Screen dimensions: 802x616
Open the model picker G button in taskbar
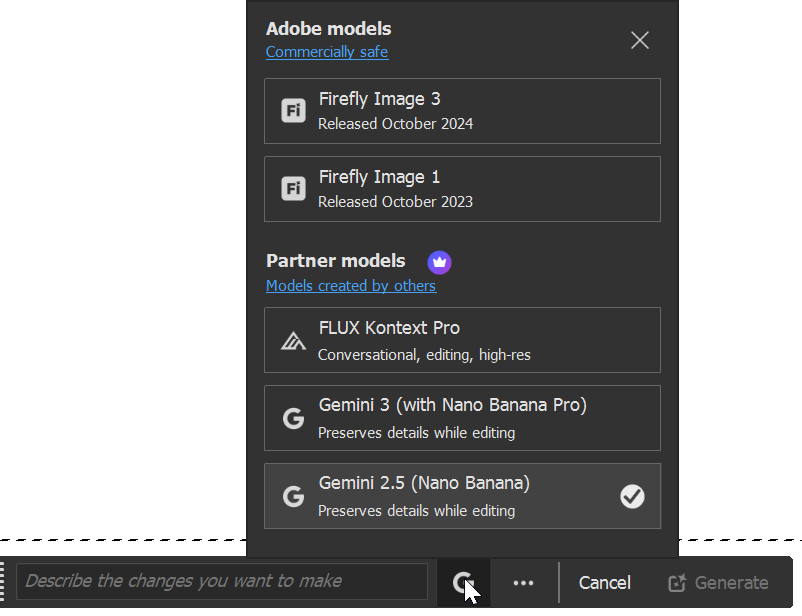462,583
